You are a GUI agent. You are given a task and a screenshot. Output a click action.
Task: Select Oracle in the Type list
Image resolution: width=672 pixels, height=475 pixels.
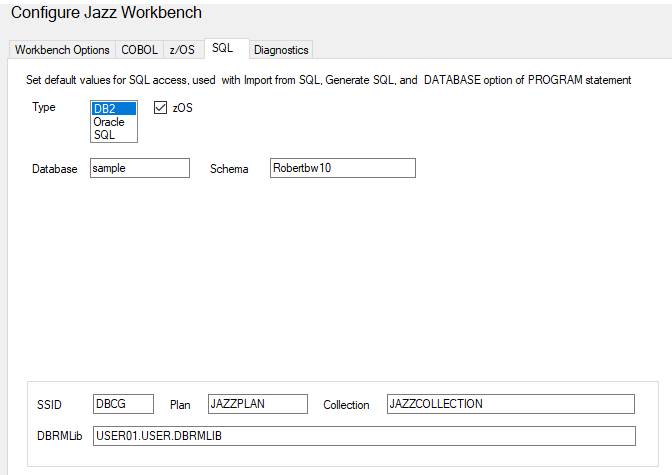(114, 122)
